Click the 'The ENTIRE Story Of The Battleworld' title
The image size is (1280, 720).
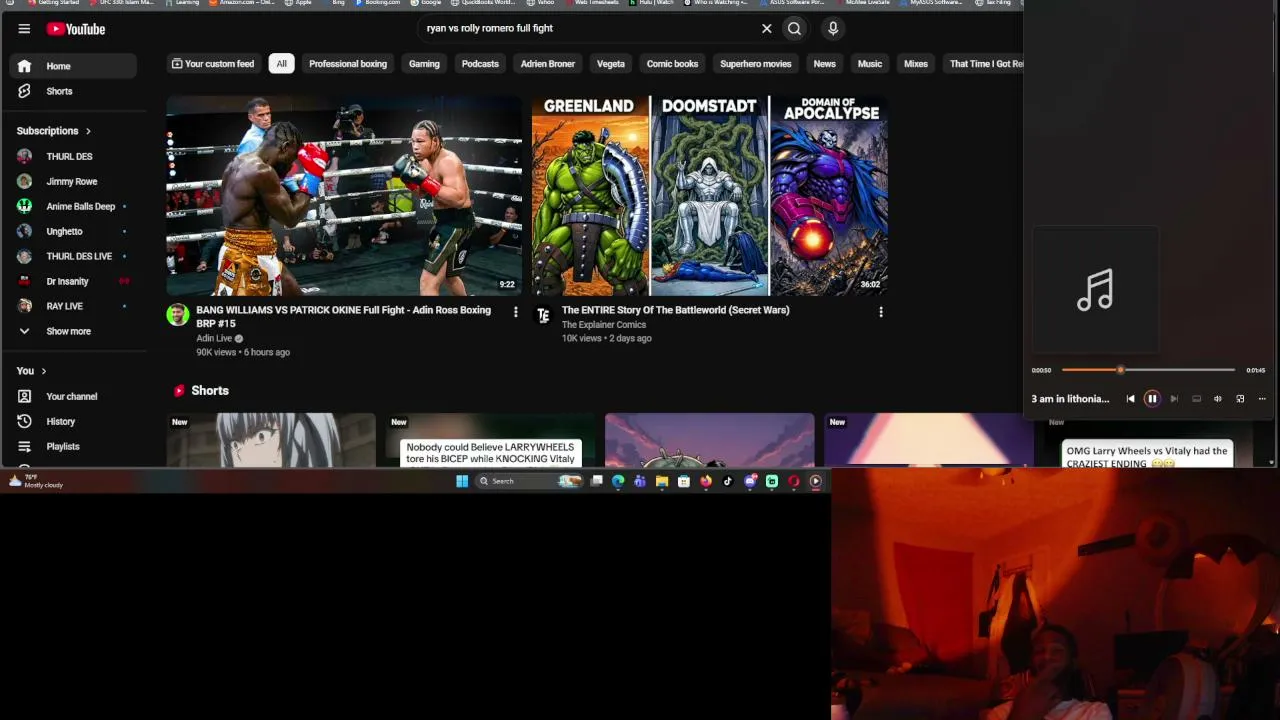point(676,310)
